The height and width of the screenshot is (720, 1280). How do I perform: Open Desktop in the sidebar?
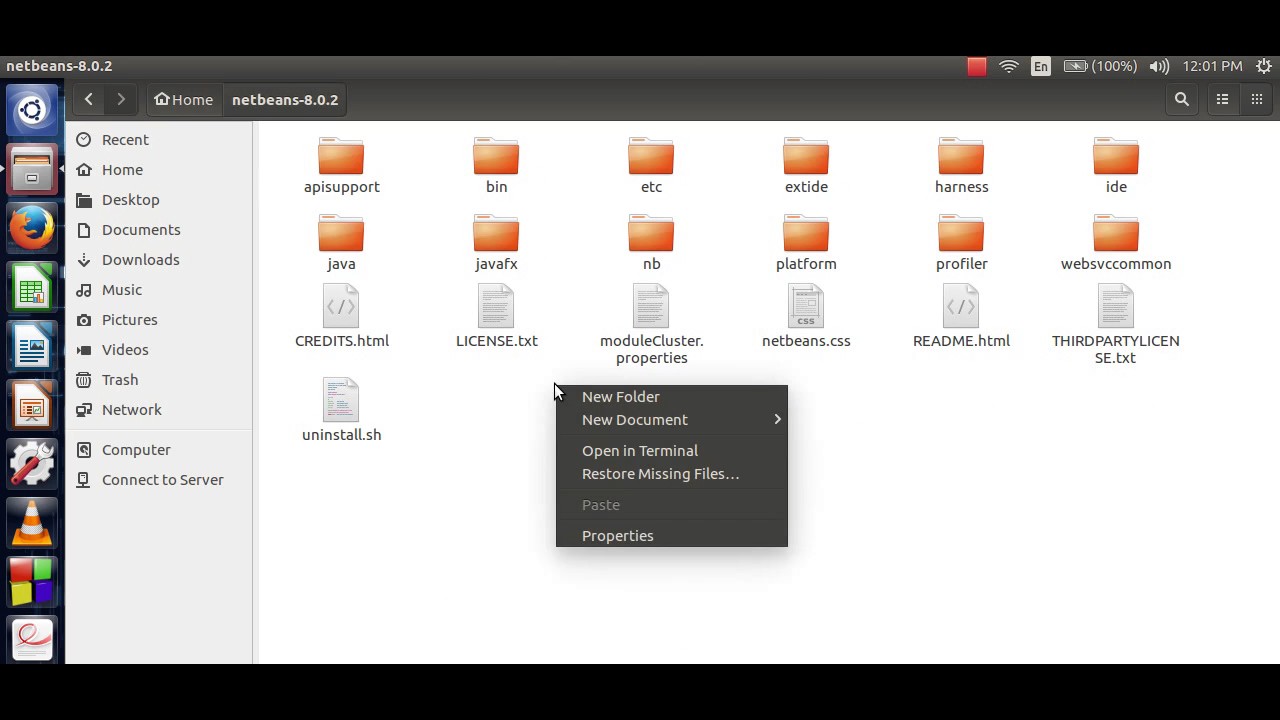tap(159, 200)
